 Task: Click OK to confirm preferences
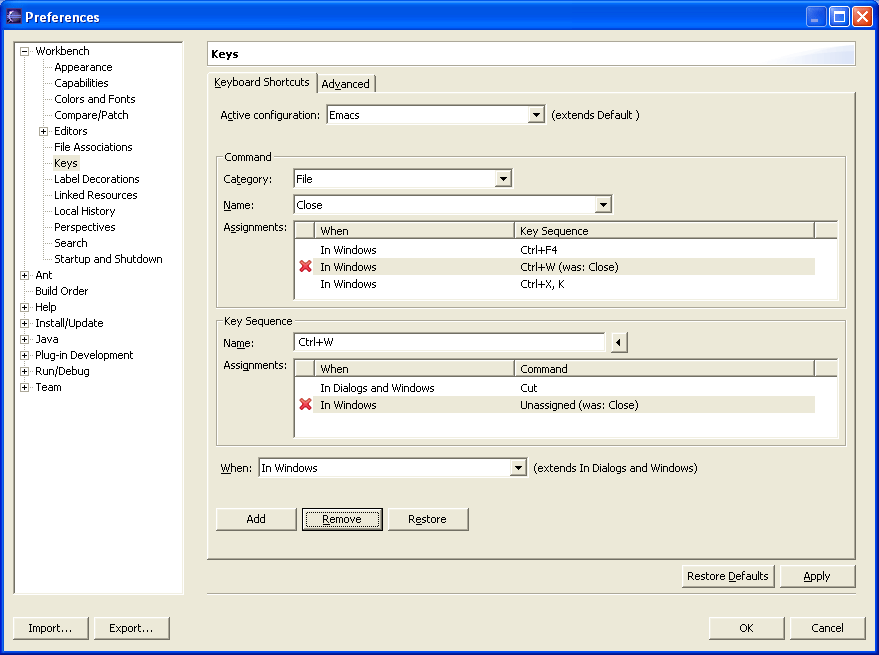click(746, 628)
